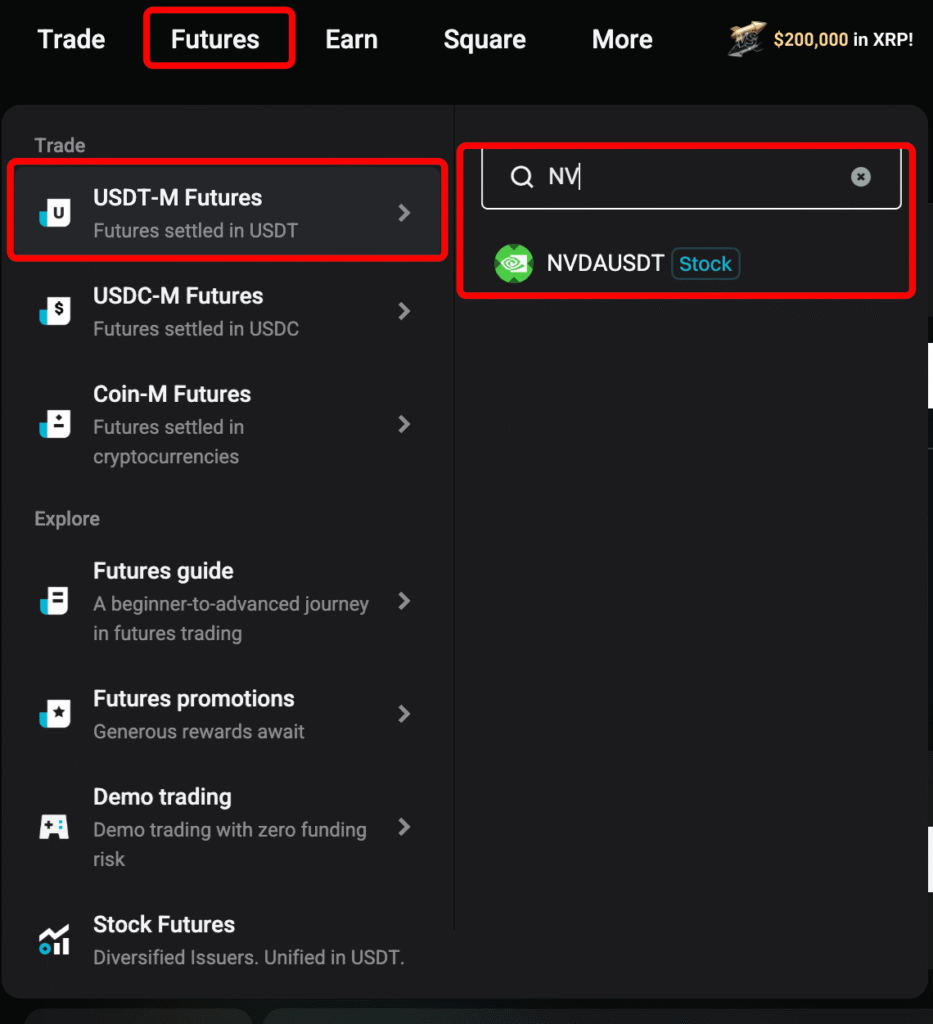Open the Earn menu
Image resolution: width=933 pixels, height=1024 pixels.
coord(351,40)
